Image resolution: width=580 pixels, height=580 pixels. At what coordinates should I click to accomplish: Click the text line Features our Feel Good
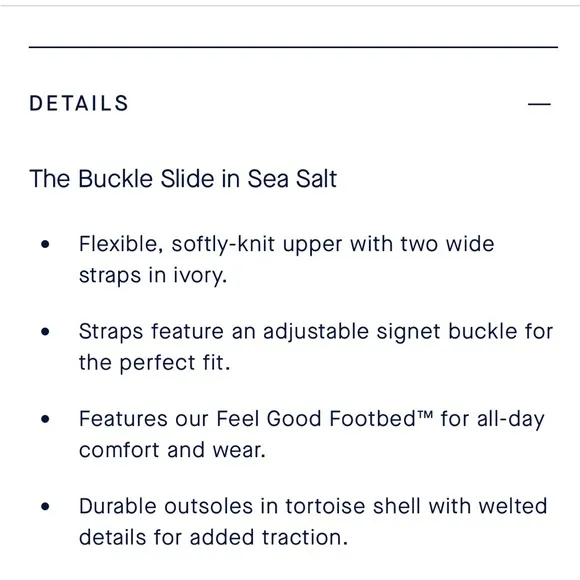311,419
